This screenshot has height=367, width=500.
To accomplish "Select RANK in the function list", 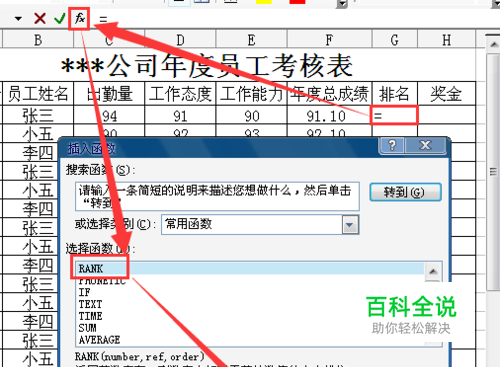I will point(250,269).
